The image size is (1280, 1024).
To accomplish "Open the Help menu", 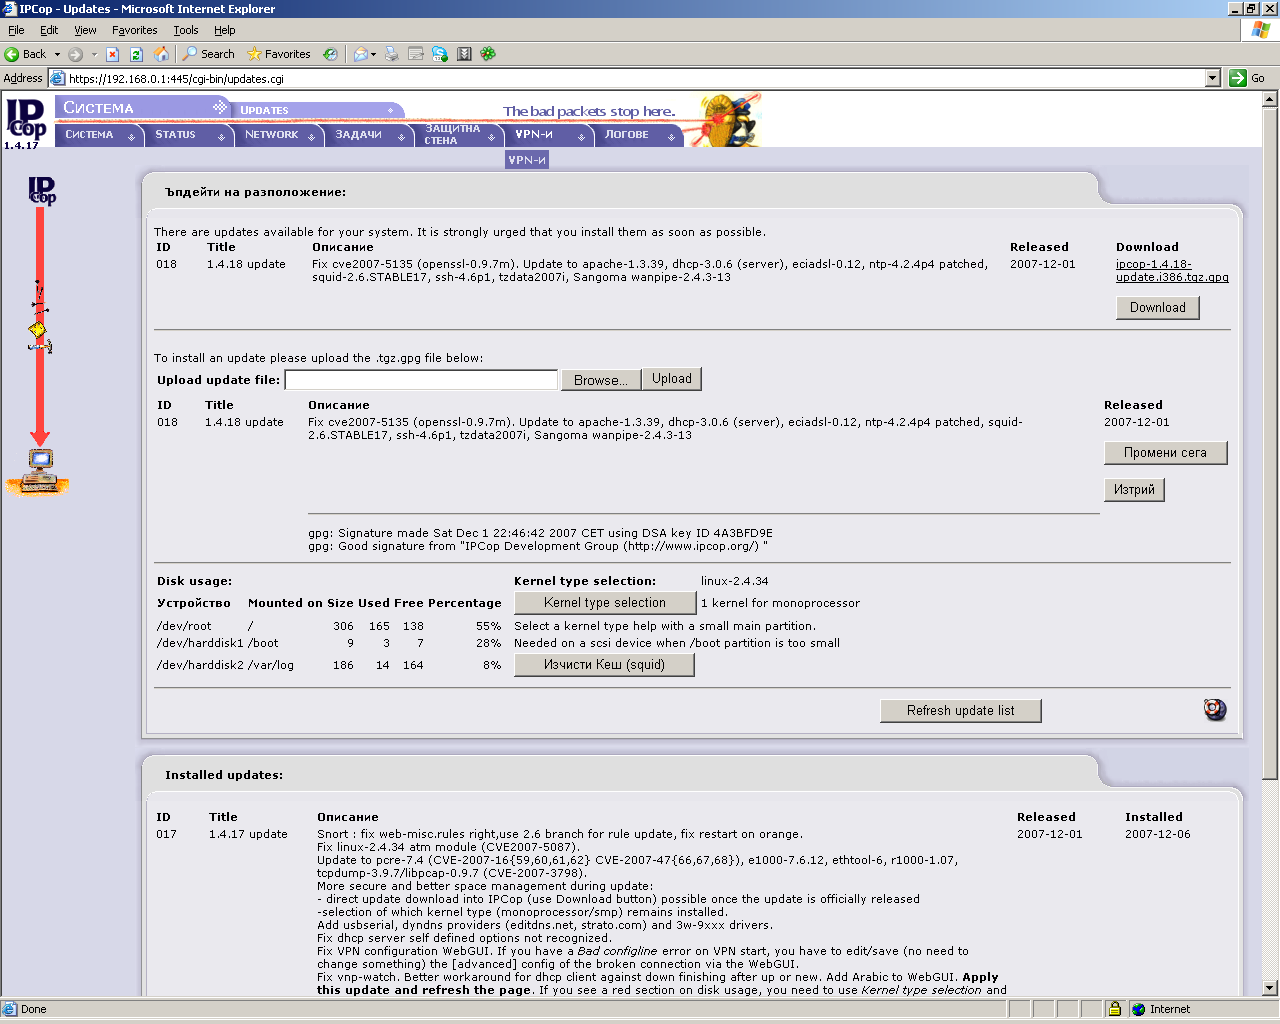I will (x=225, y=30).
